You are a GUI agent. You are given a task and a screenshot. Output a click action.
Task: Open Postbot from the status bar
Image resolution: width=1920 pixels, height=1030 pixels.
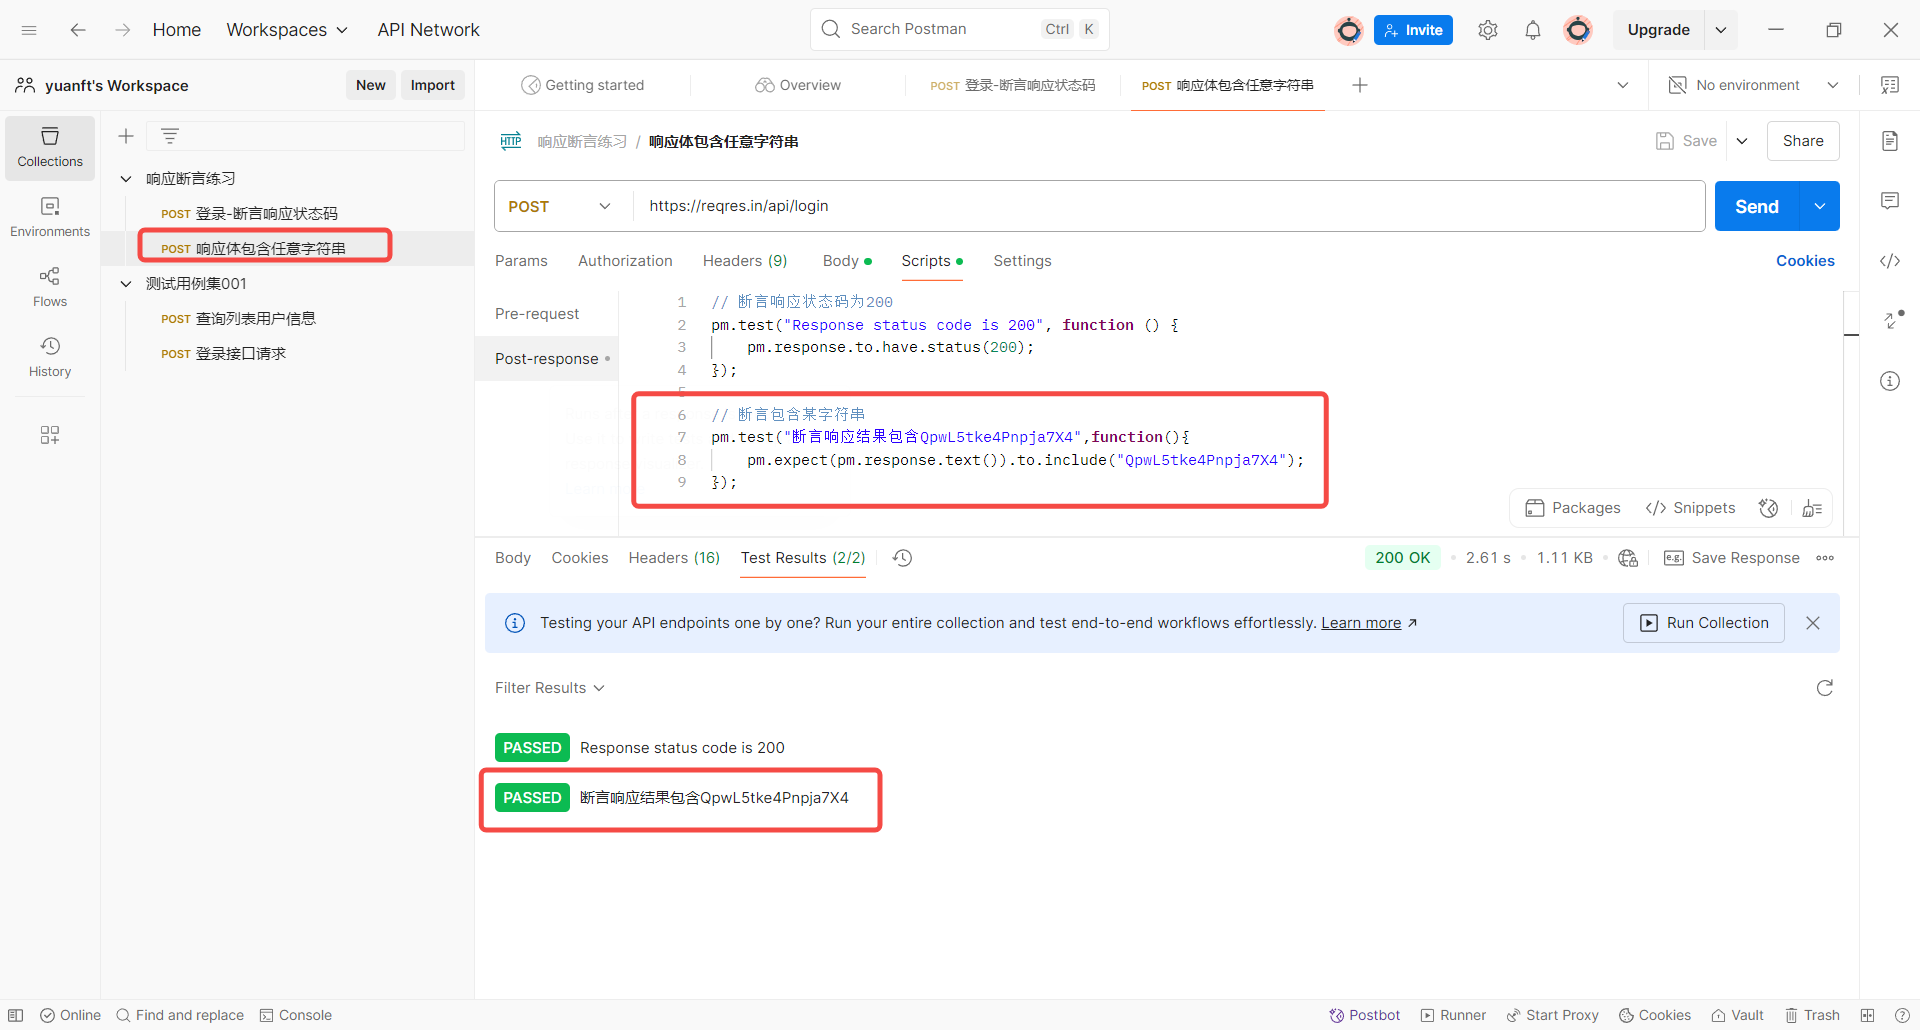(1364, 1015)
